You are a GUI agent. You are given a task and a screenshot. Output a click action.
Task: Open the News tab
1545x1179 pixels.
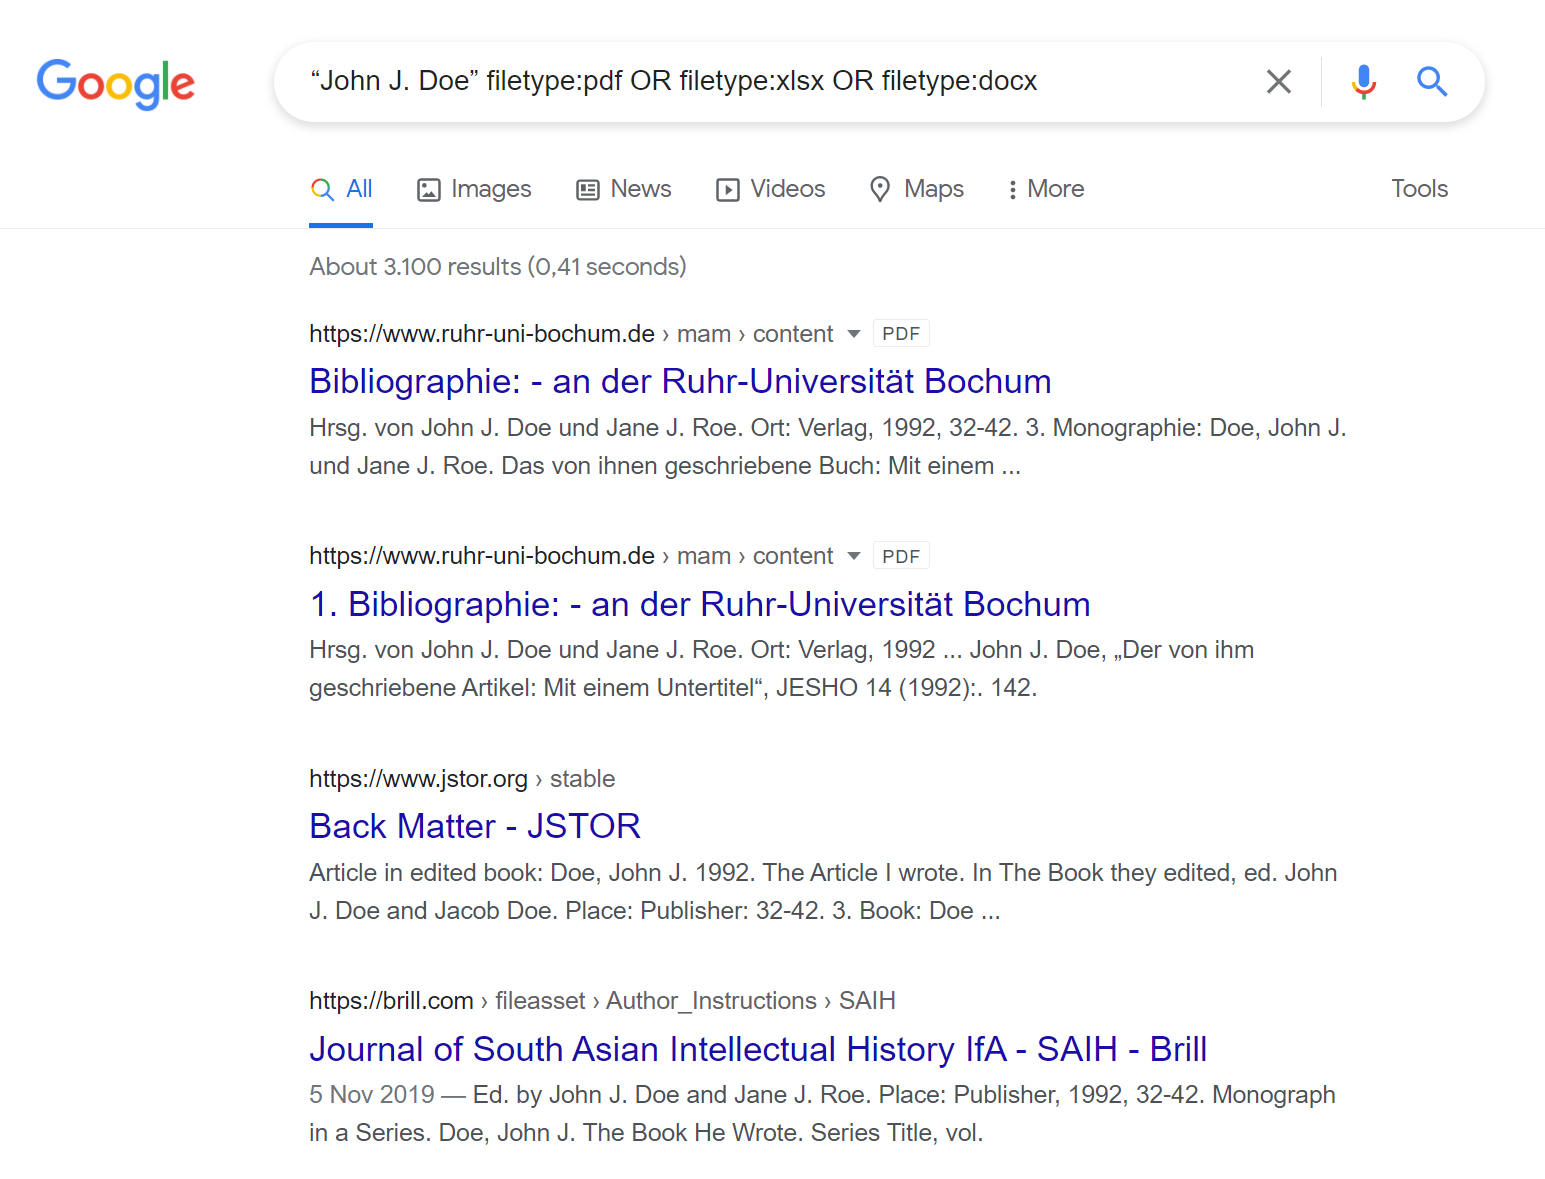624,189
